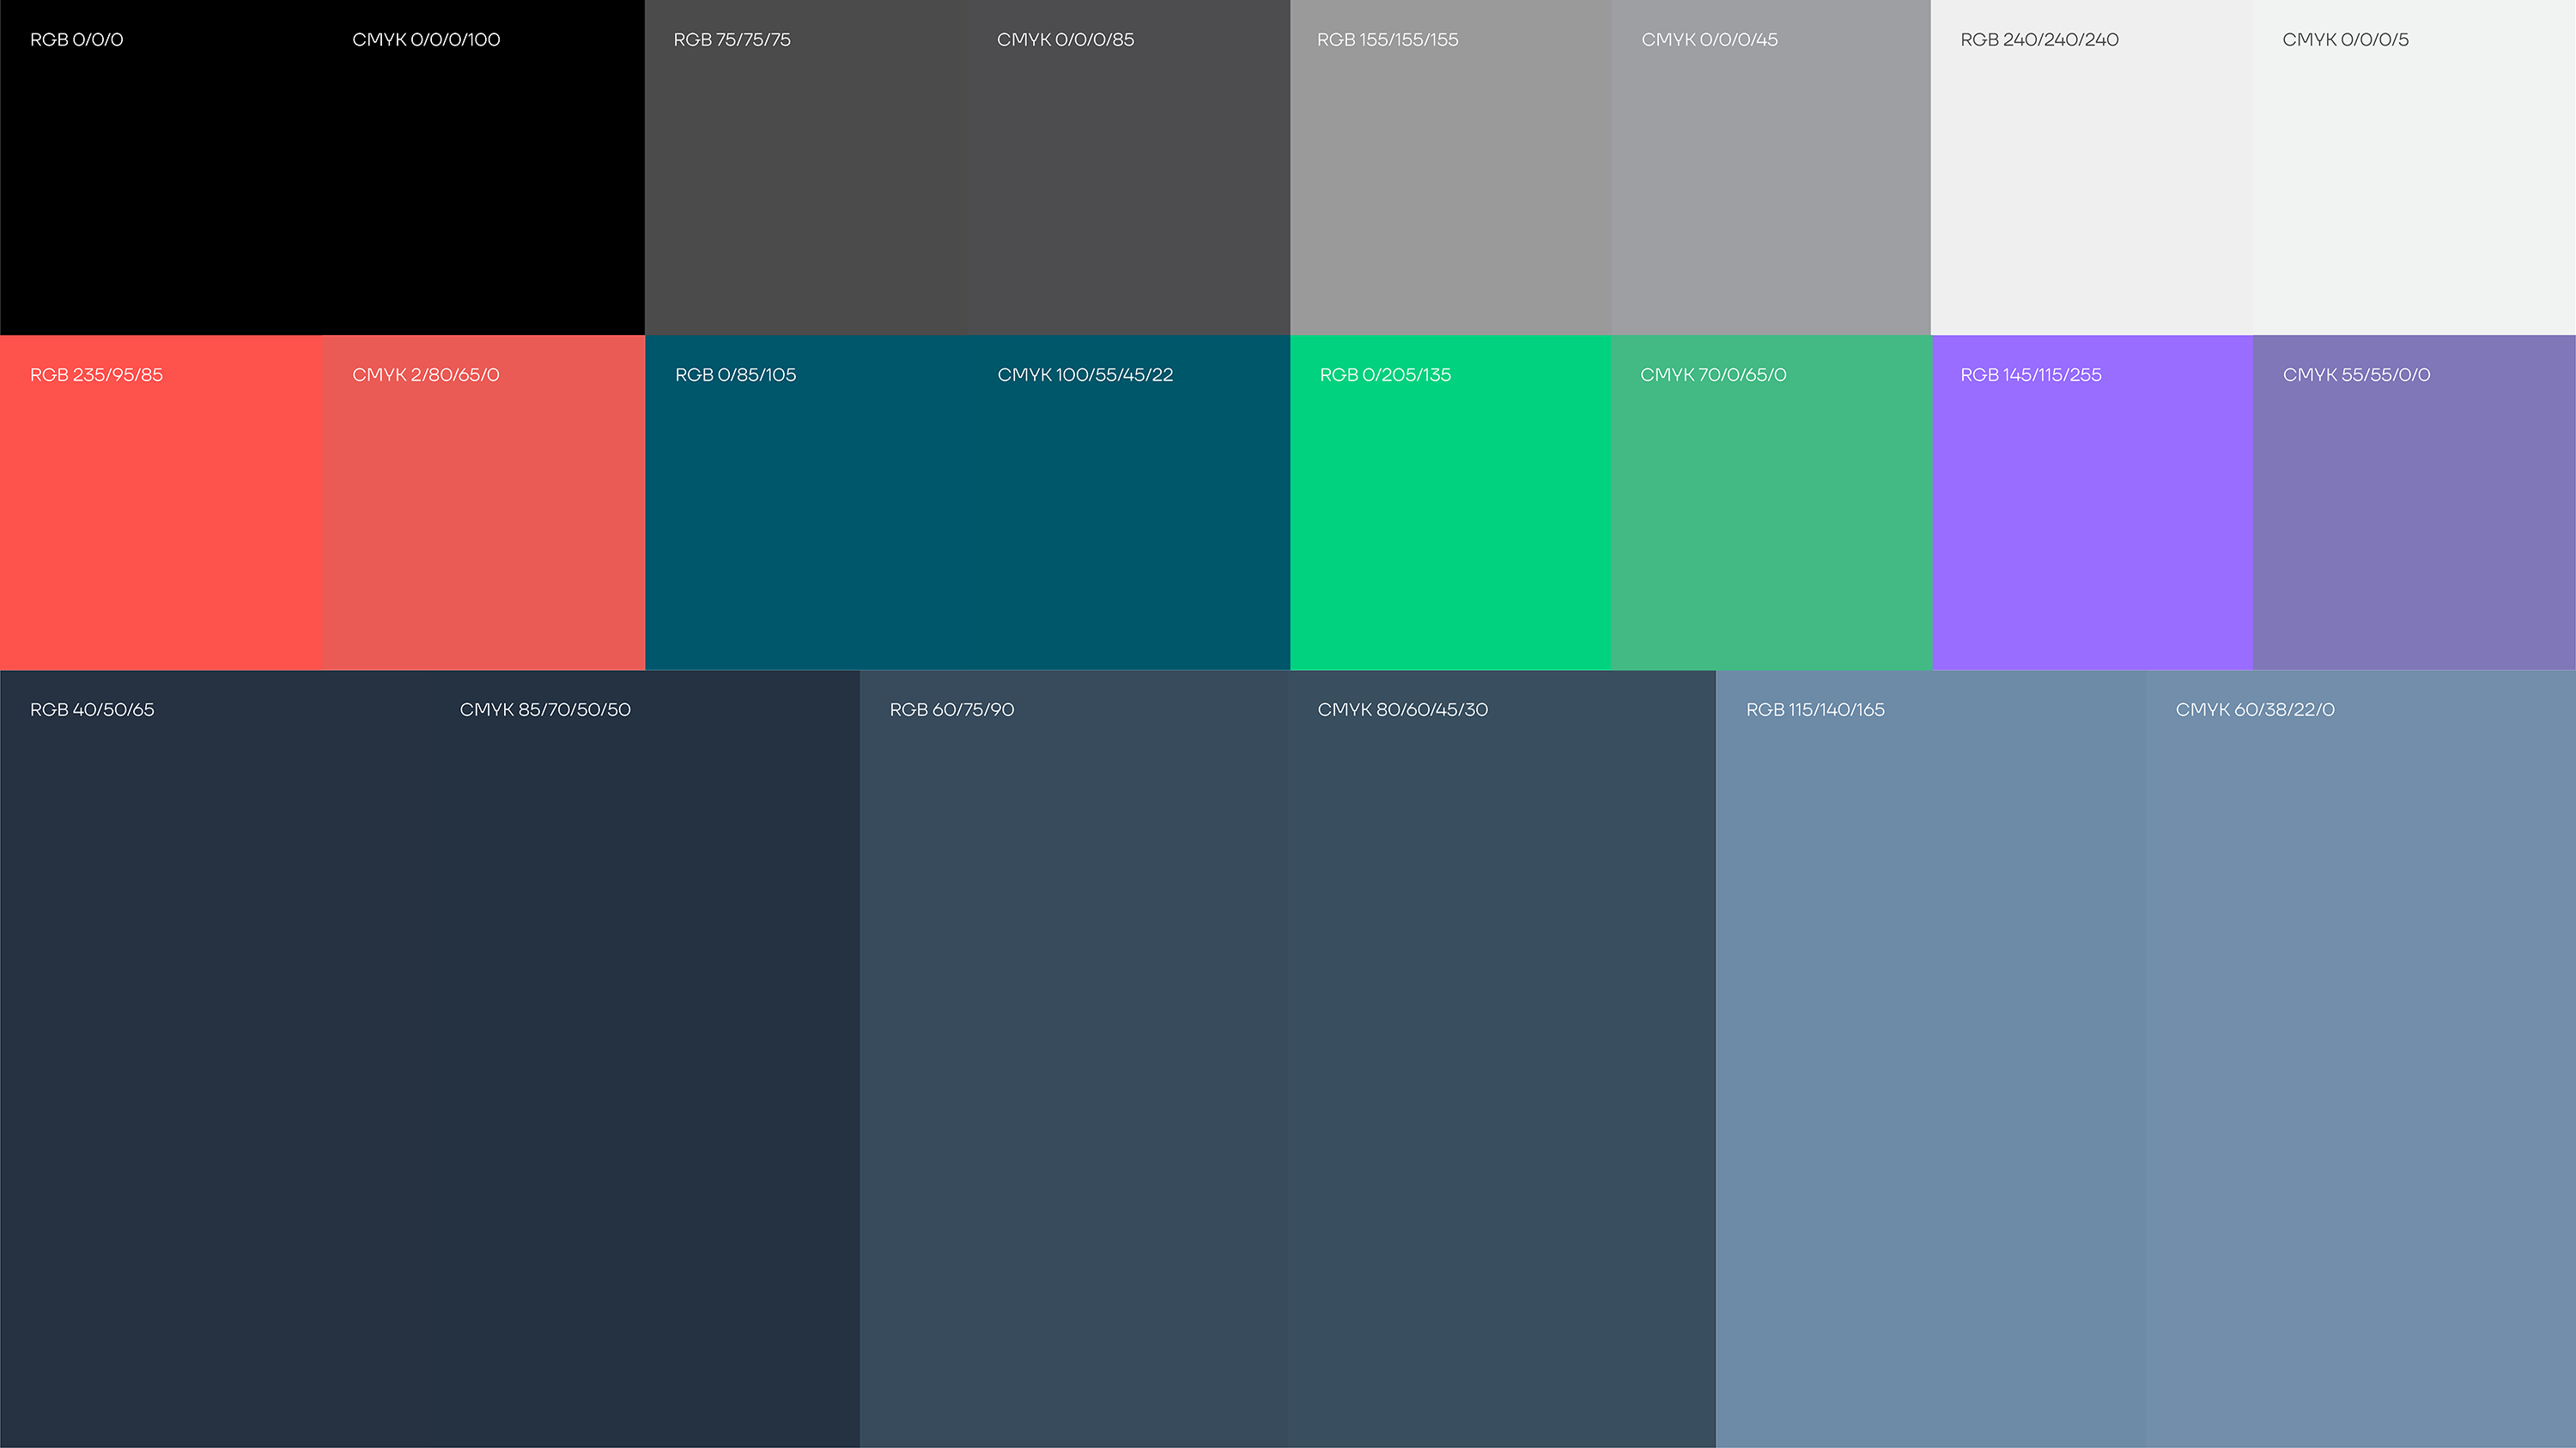Select the mid gray RGB 155/155/155 swatch
This screenshot has height=1448, width=2576.
[1450, 180]
